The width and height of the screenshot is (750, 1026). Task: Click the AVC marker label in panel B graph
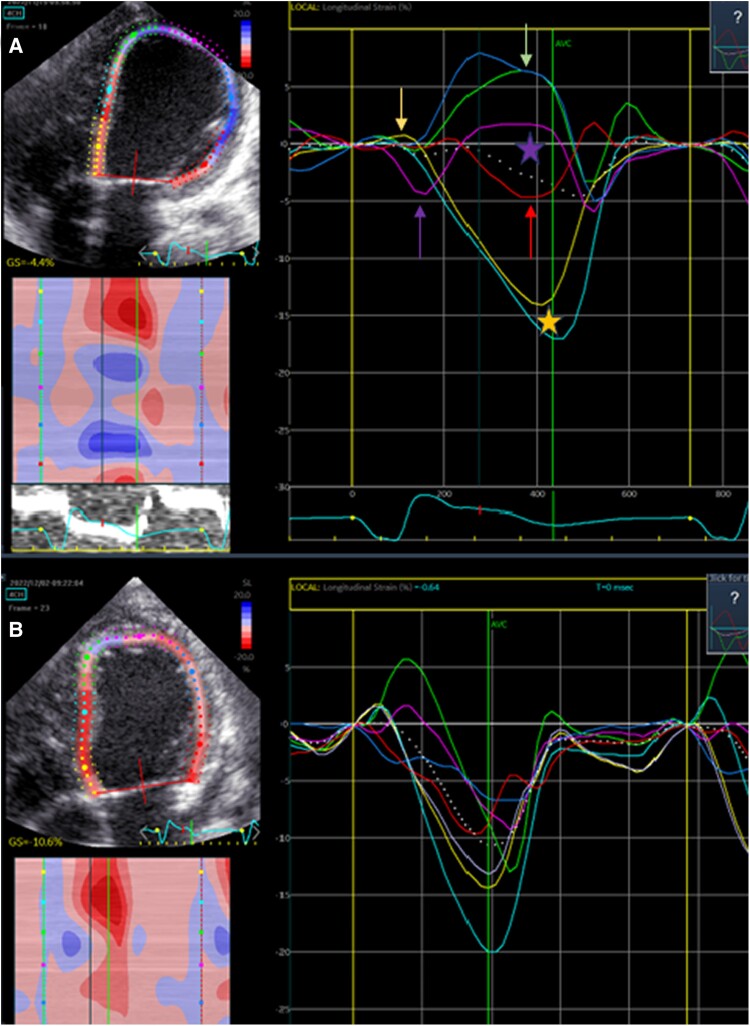pyautogui.click(x=499, y=624)
